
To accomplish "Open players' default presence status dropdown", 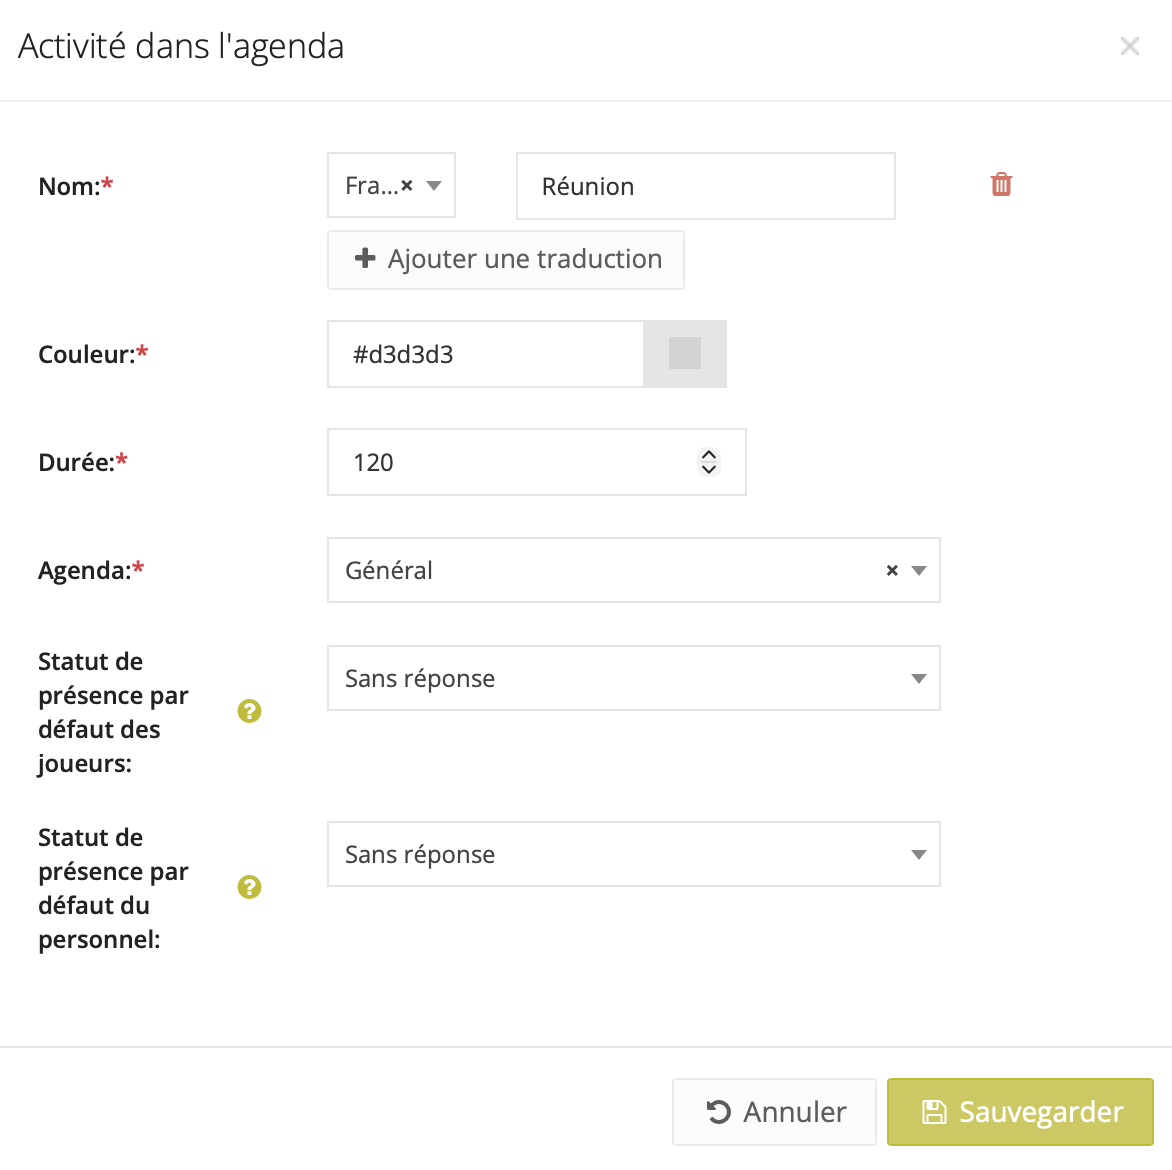I will (x=633, y=678).
